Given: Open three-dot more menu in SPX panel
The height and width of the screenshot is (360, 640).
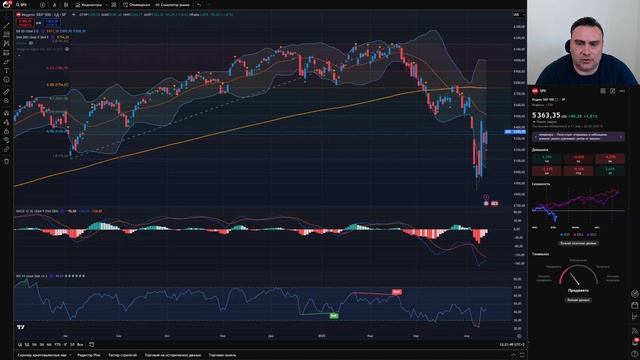Looking at the screenshot, I should 622,91.
